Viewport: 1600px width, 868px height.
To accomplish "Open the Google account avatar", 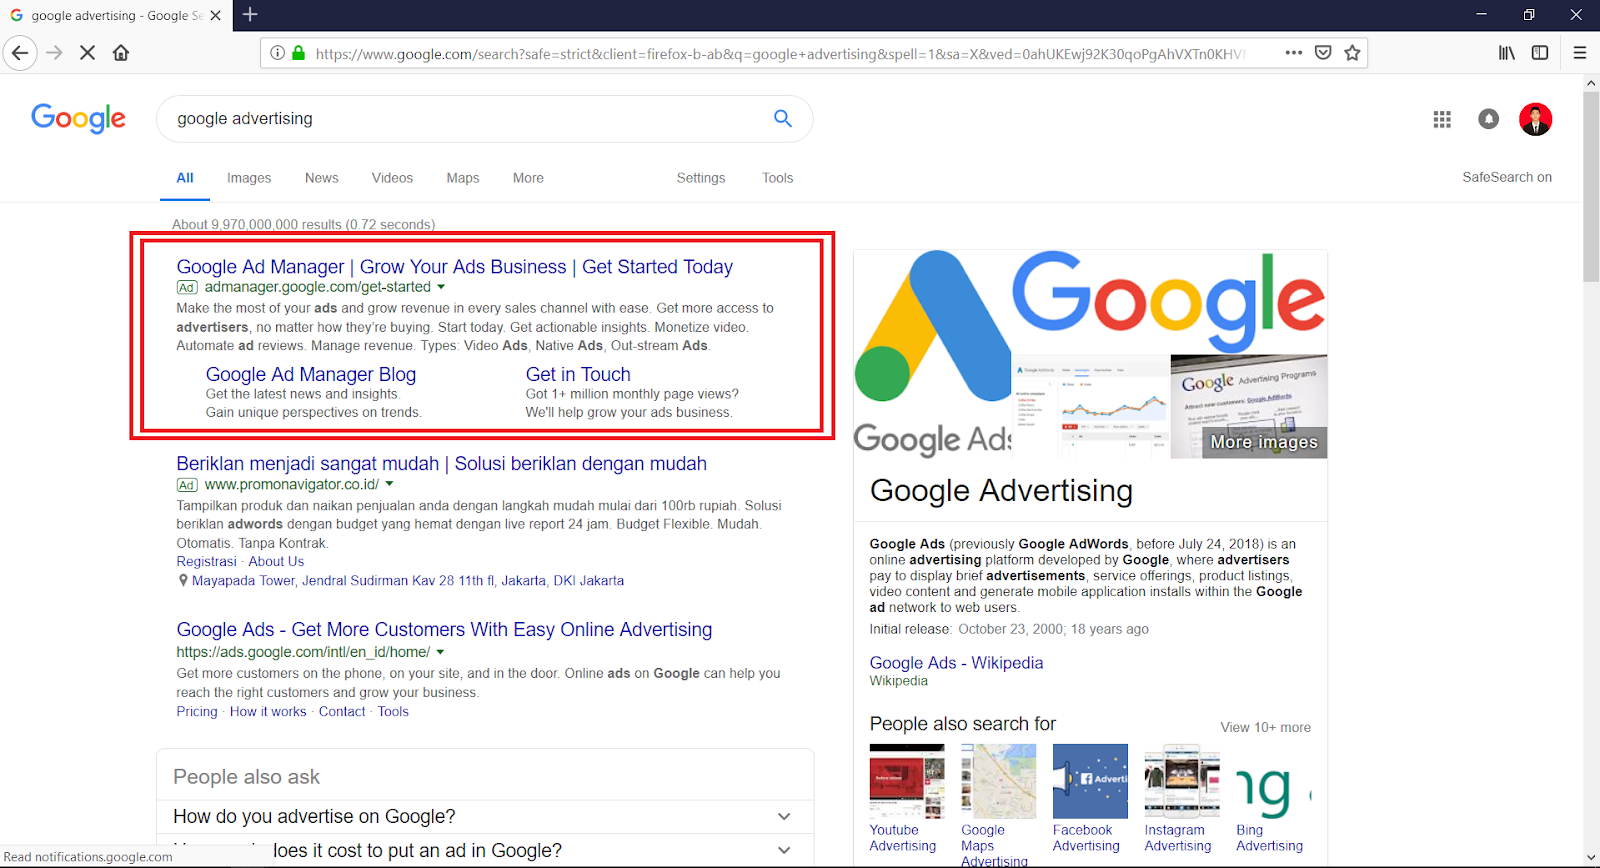I will [x=1535, y=119].
